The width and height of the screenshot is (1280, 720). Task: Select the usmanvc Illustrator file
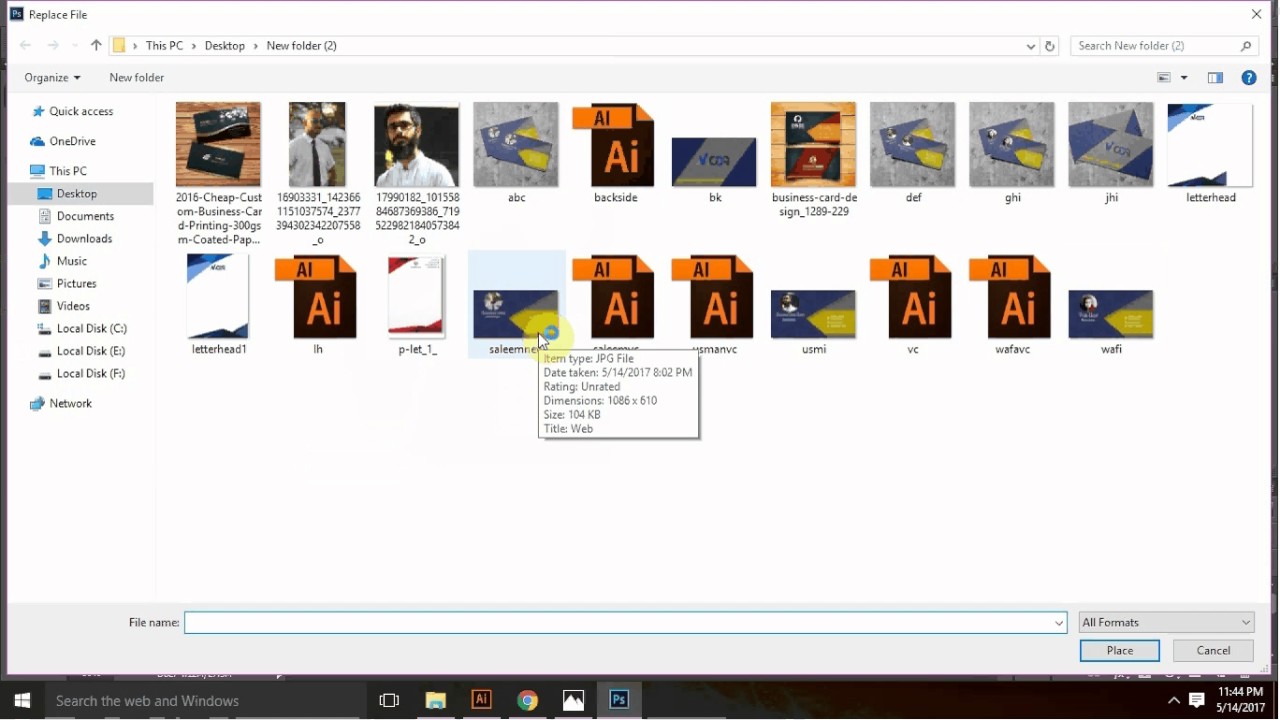[714, 305]
